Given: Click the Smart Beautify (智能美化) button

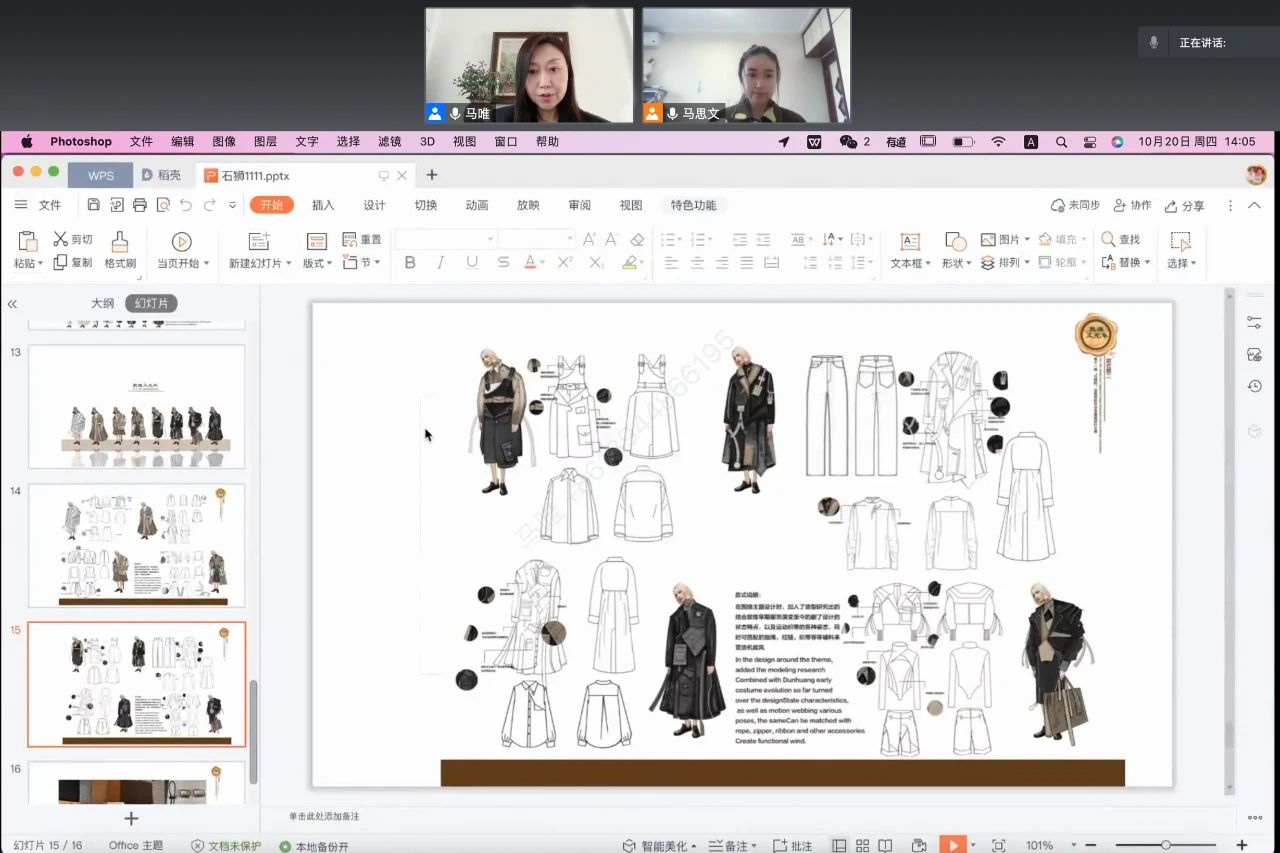Looking at the screenshot, I should coord(659,845).
